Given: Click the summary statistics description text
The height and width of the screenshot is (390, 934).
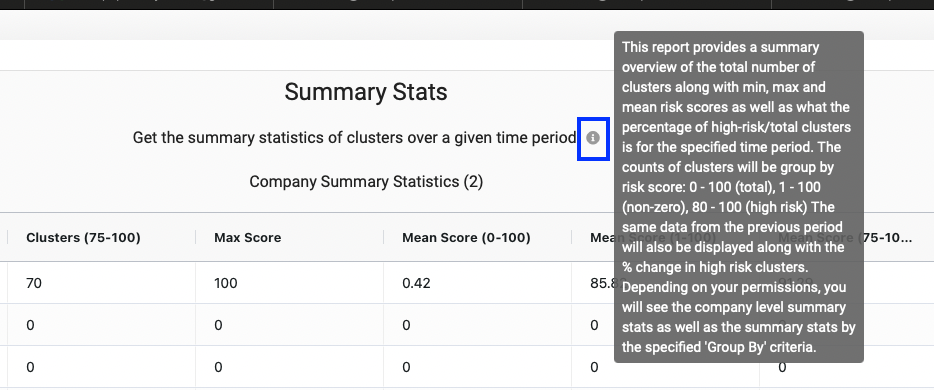Looking at the screenshot, I should click(354, 138).
